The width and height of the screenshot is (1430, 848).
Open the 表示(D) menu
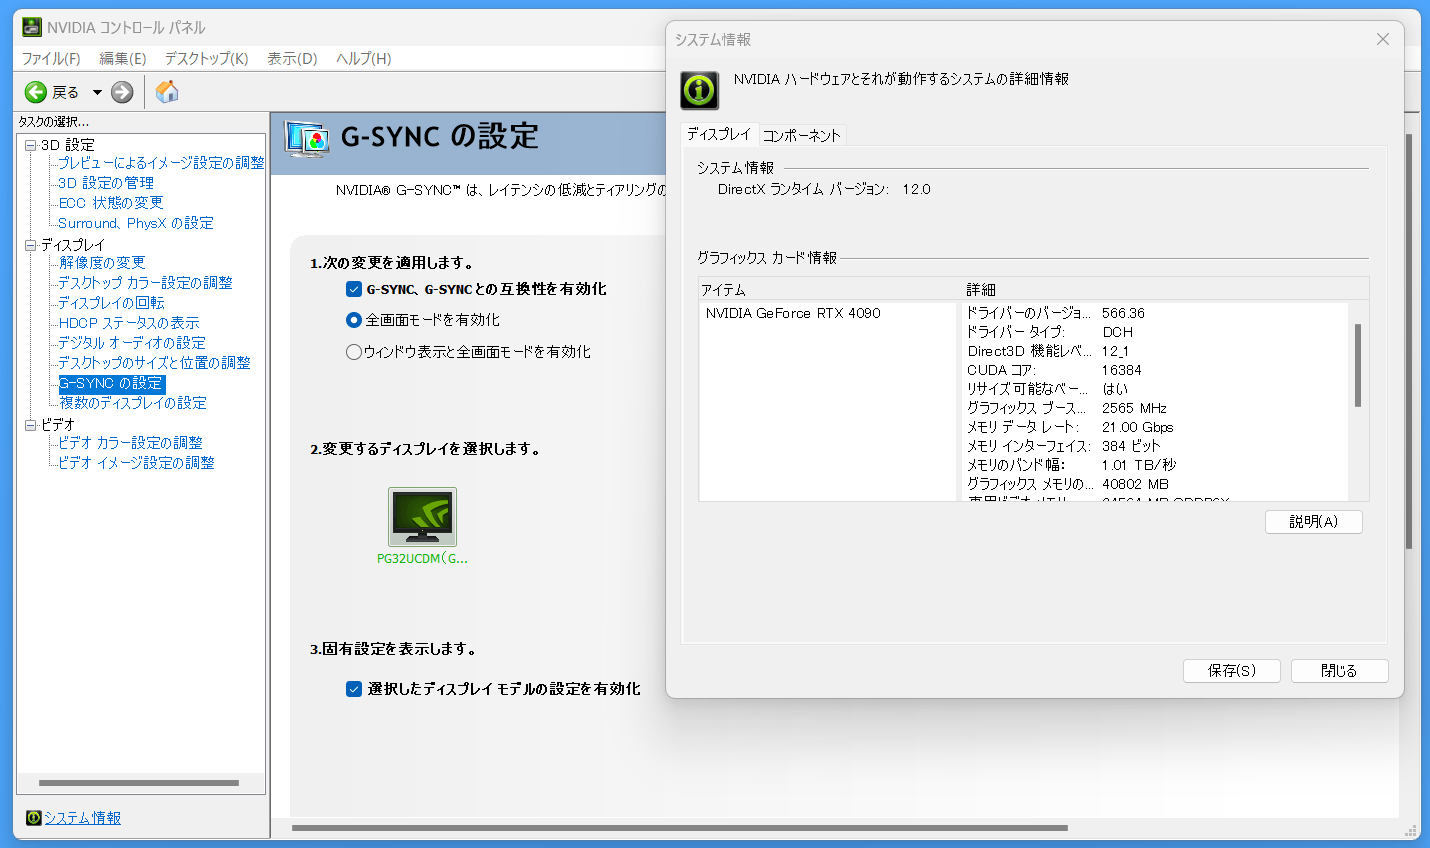(x=292, y=59)
